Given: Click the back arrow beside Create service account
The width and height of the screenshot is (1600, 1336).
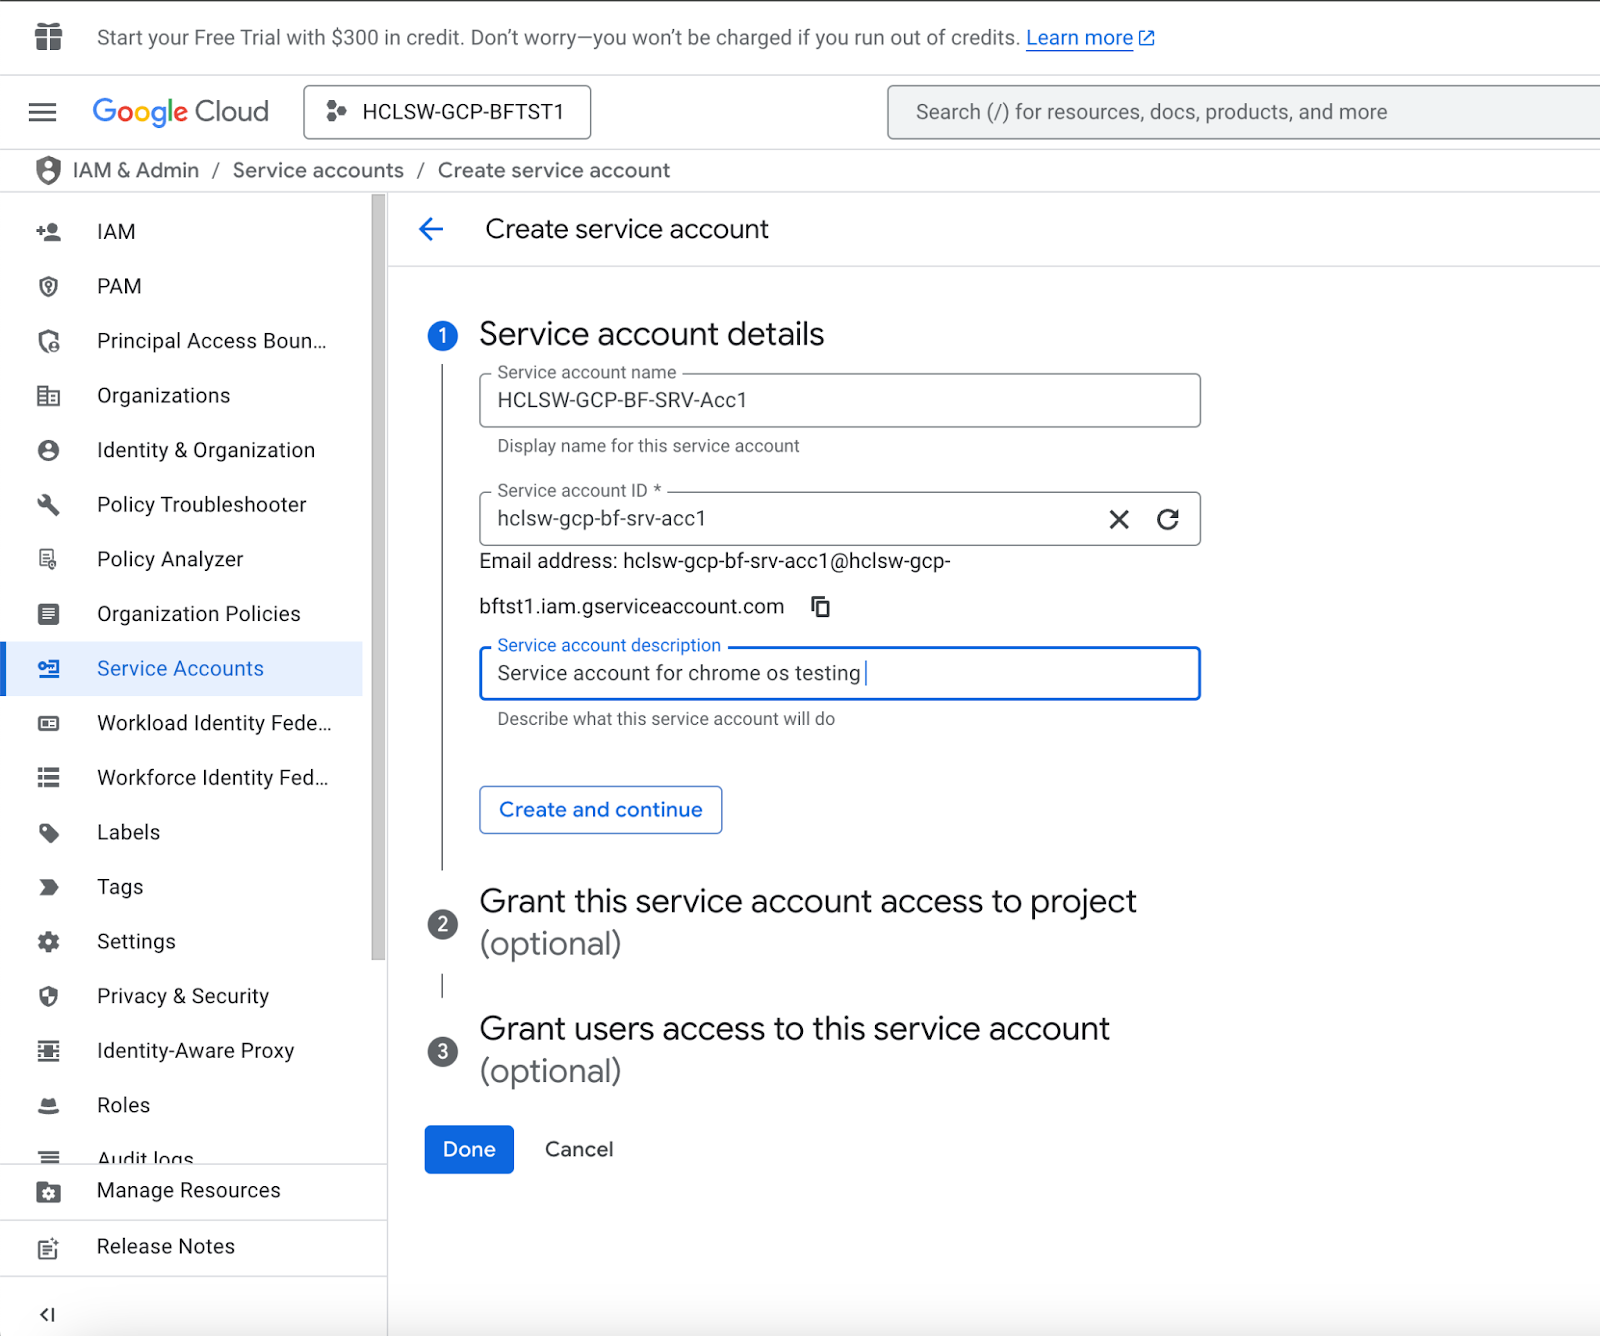Looking at the screenshot, I should [431, 229].
